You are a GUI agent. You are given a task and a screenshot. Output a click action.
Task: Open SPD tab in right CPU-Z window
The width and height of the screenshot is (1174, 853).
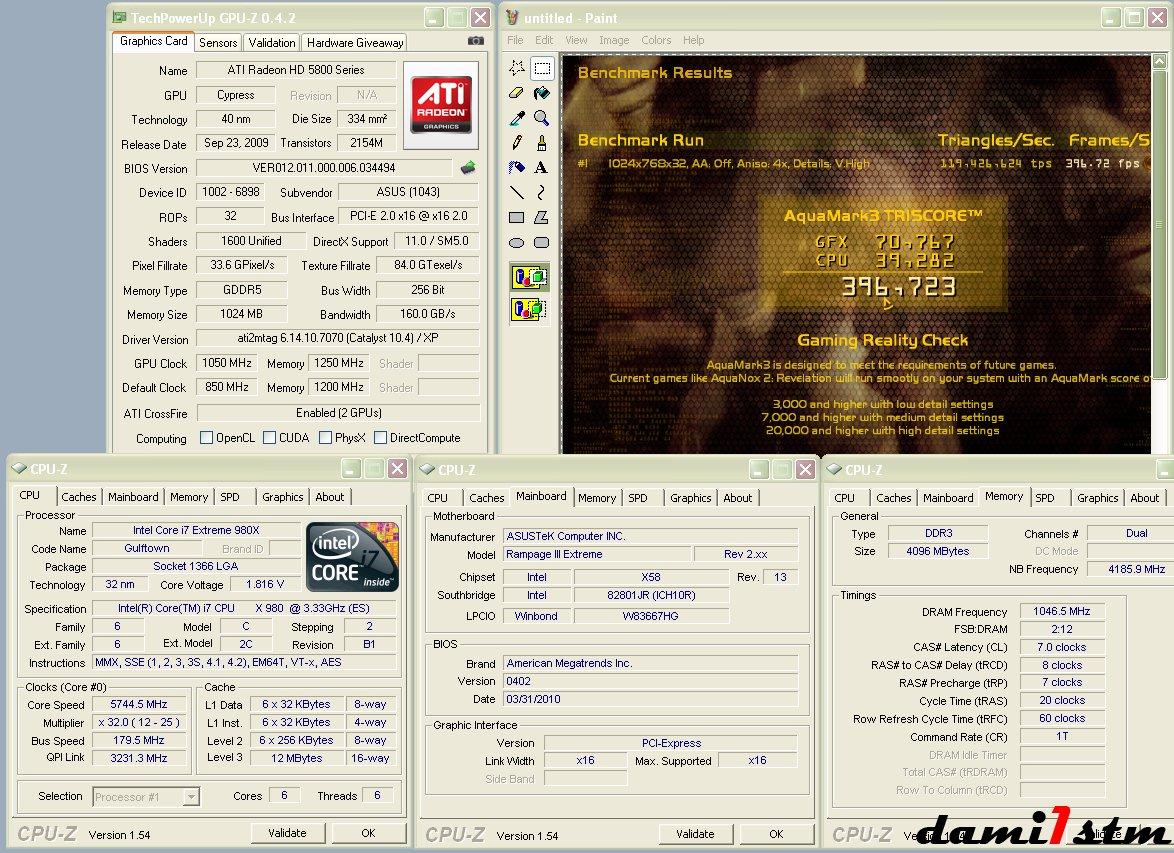click(1044, 497)
